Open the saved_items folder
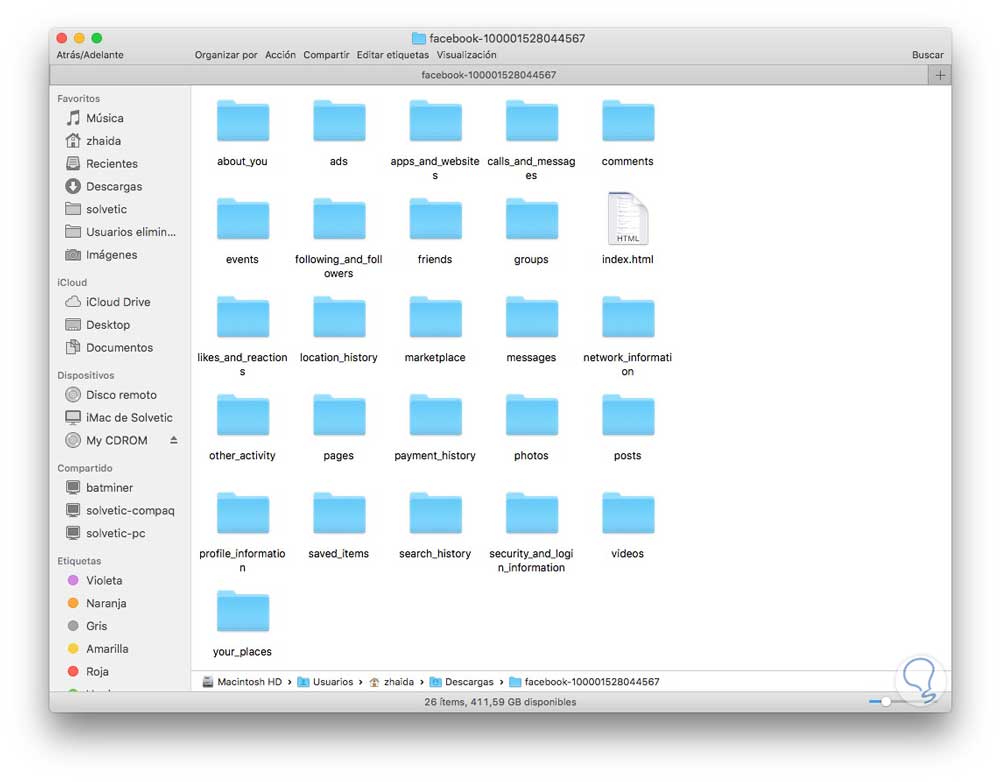The width and height of the screenshot is (1000, 782). coord(339,514)
